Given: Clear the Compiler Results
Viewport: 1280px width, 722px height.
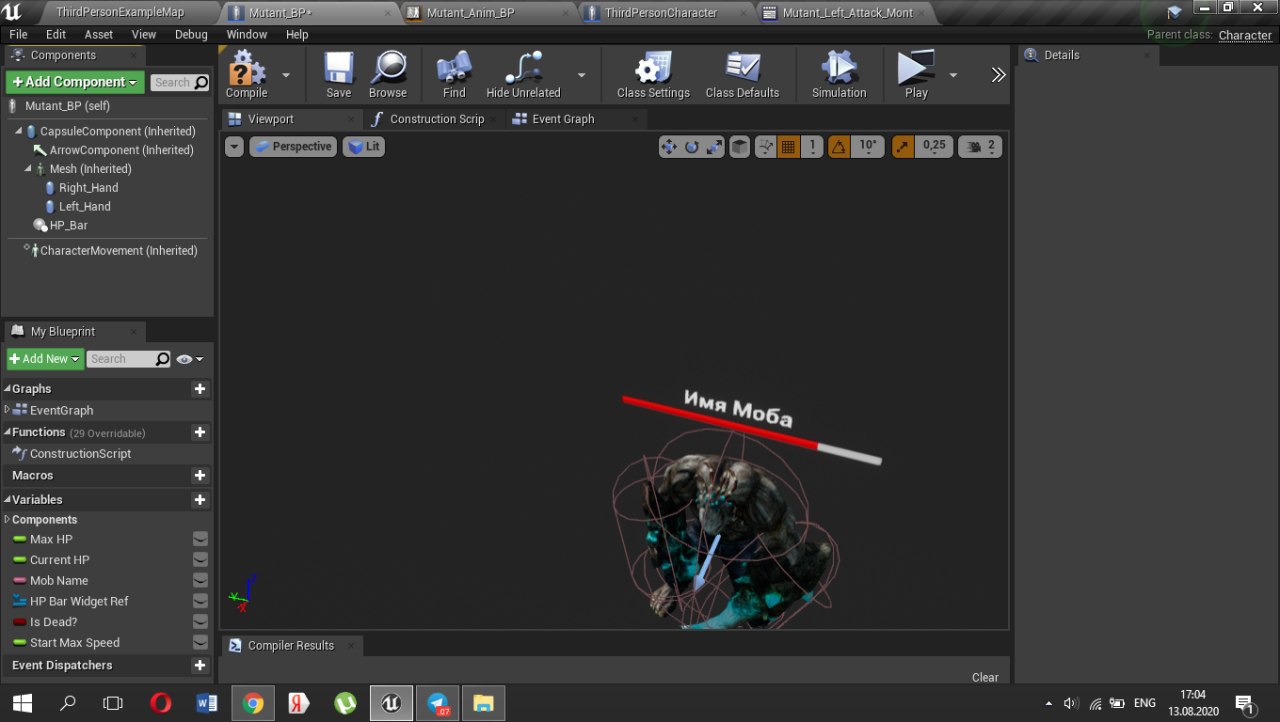Looking at the screenshot, I should pyautogui.click(x=985, y=677).
